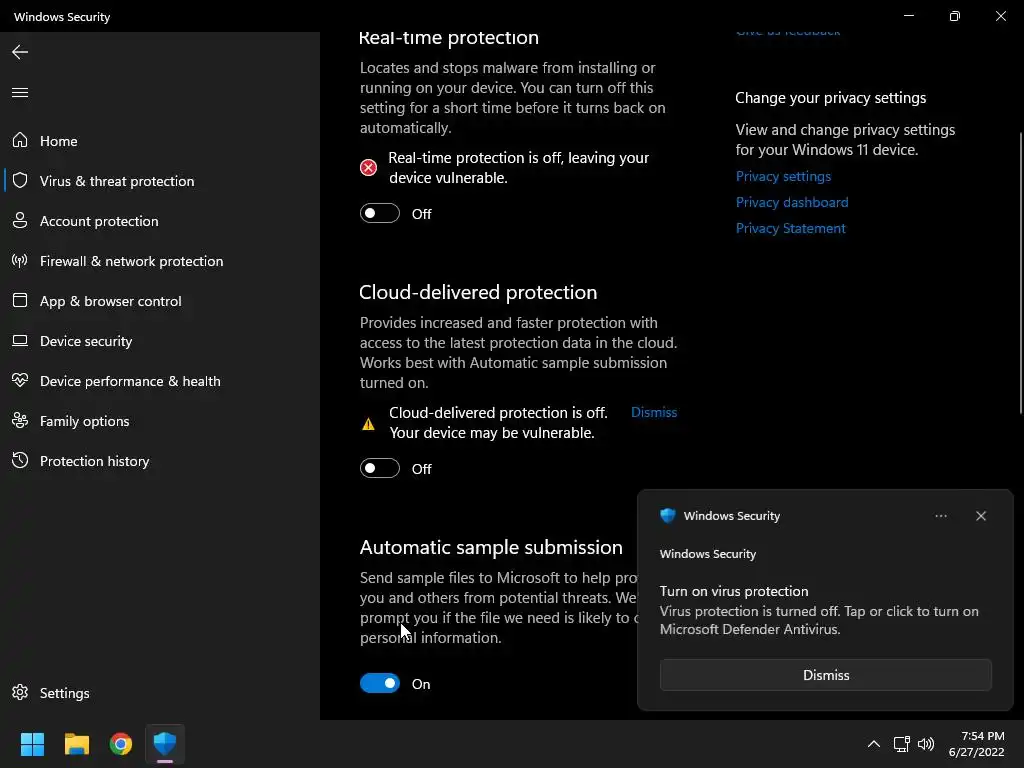
Task: Open the Privacy Statement link
Action: [x=790, y=229]
